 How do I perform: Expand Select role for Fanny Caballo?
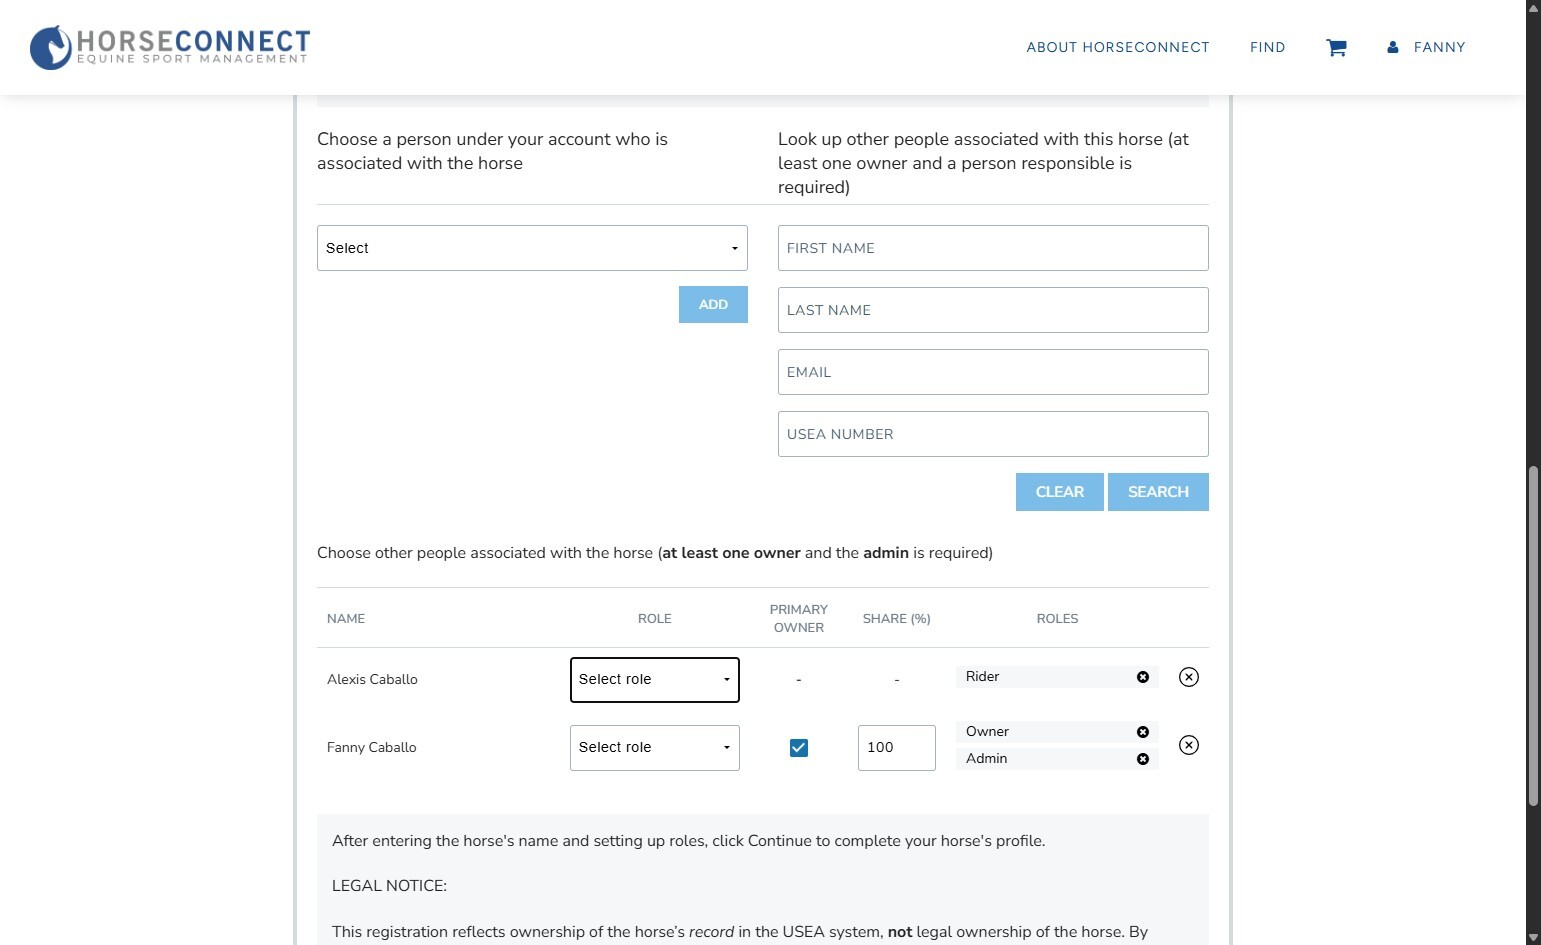pyautogui.click(x=655, y=748)
